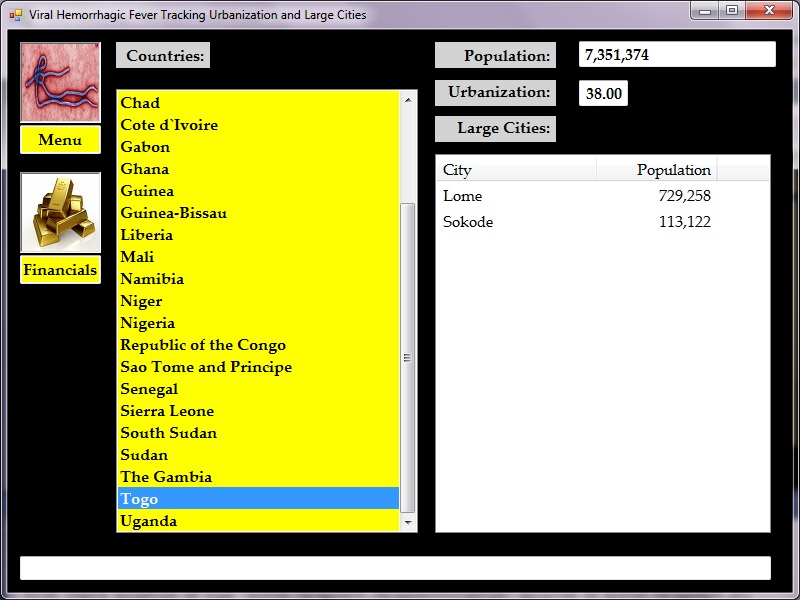Click the gold bars Financials icon
800x600 pixels.
click(x=60, y=213)
